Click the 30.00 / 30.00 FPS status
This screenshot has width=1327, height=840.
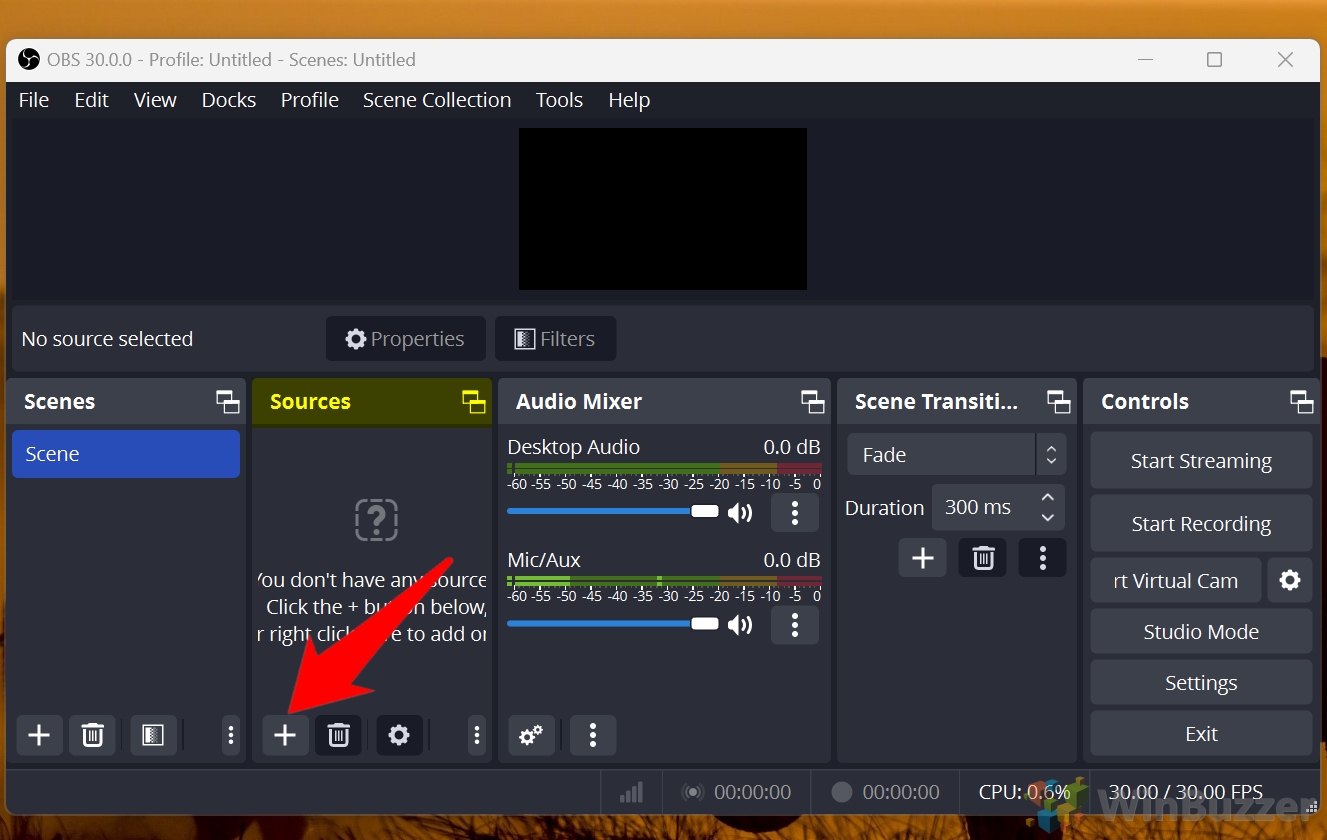pyautogui.click(x=1186, y=792)
